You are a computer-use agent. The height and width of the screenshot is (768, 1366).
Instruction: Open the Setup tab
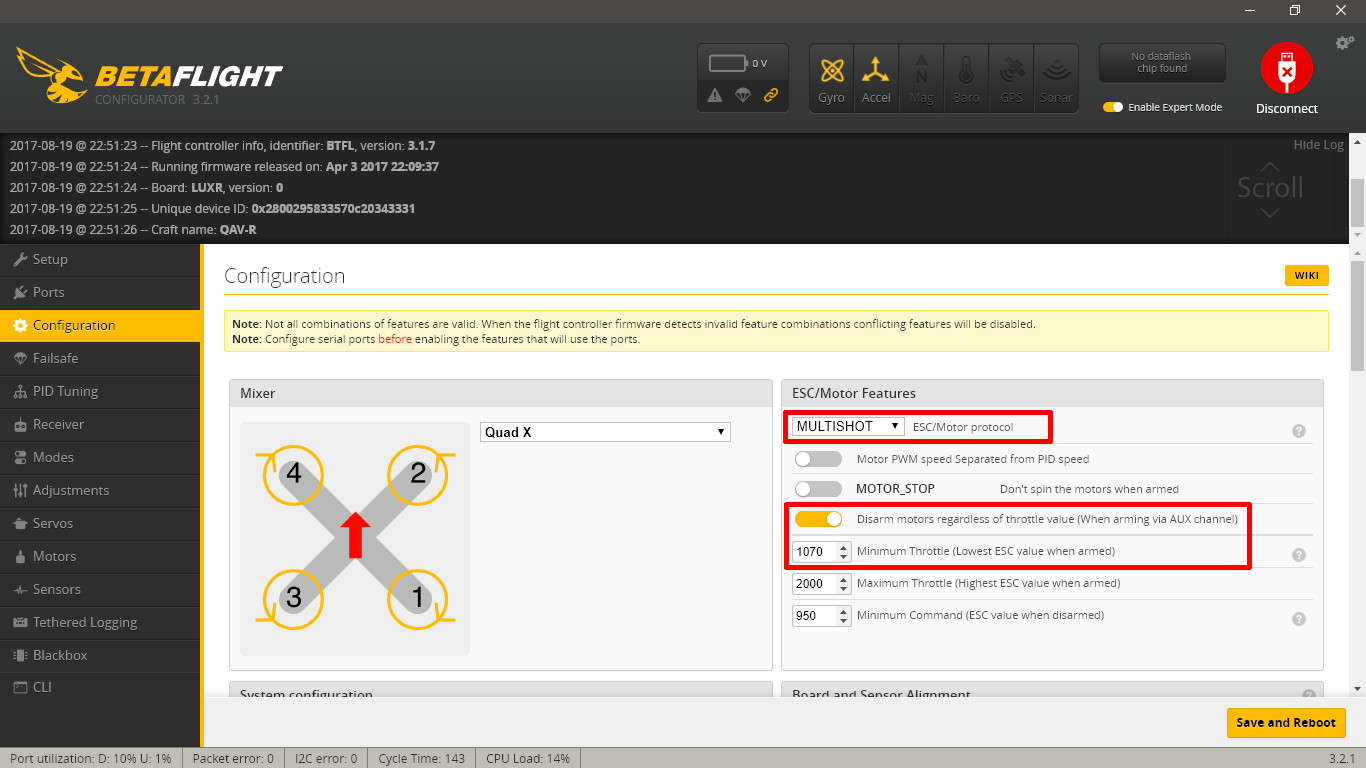pos(100,259)
